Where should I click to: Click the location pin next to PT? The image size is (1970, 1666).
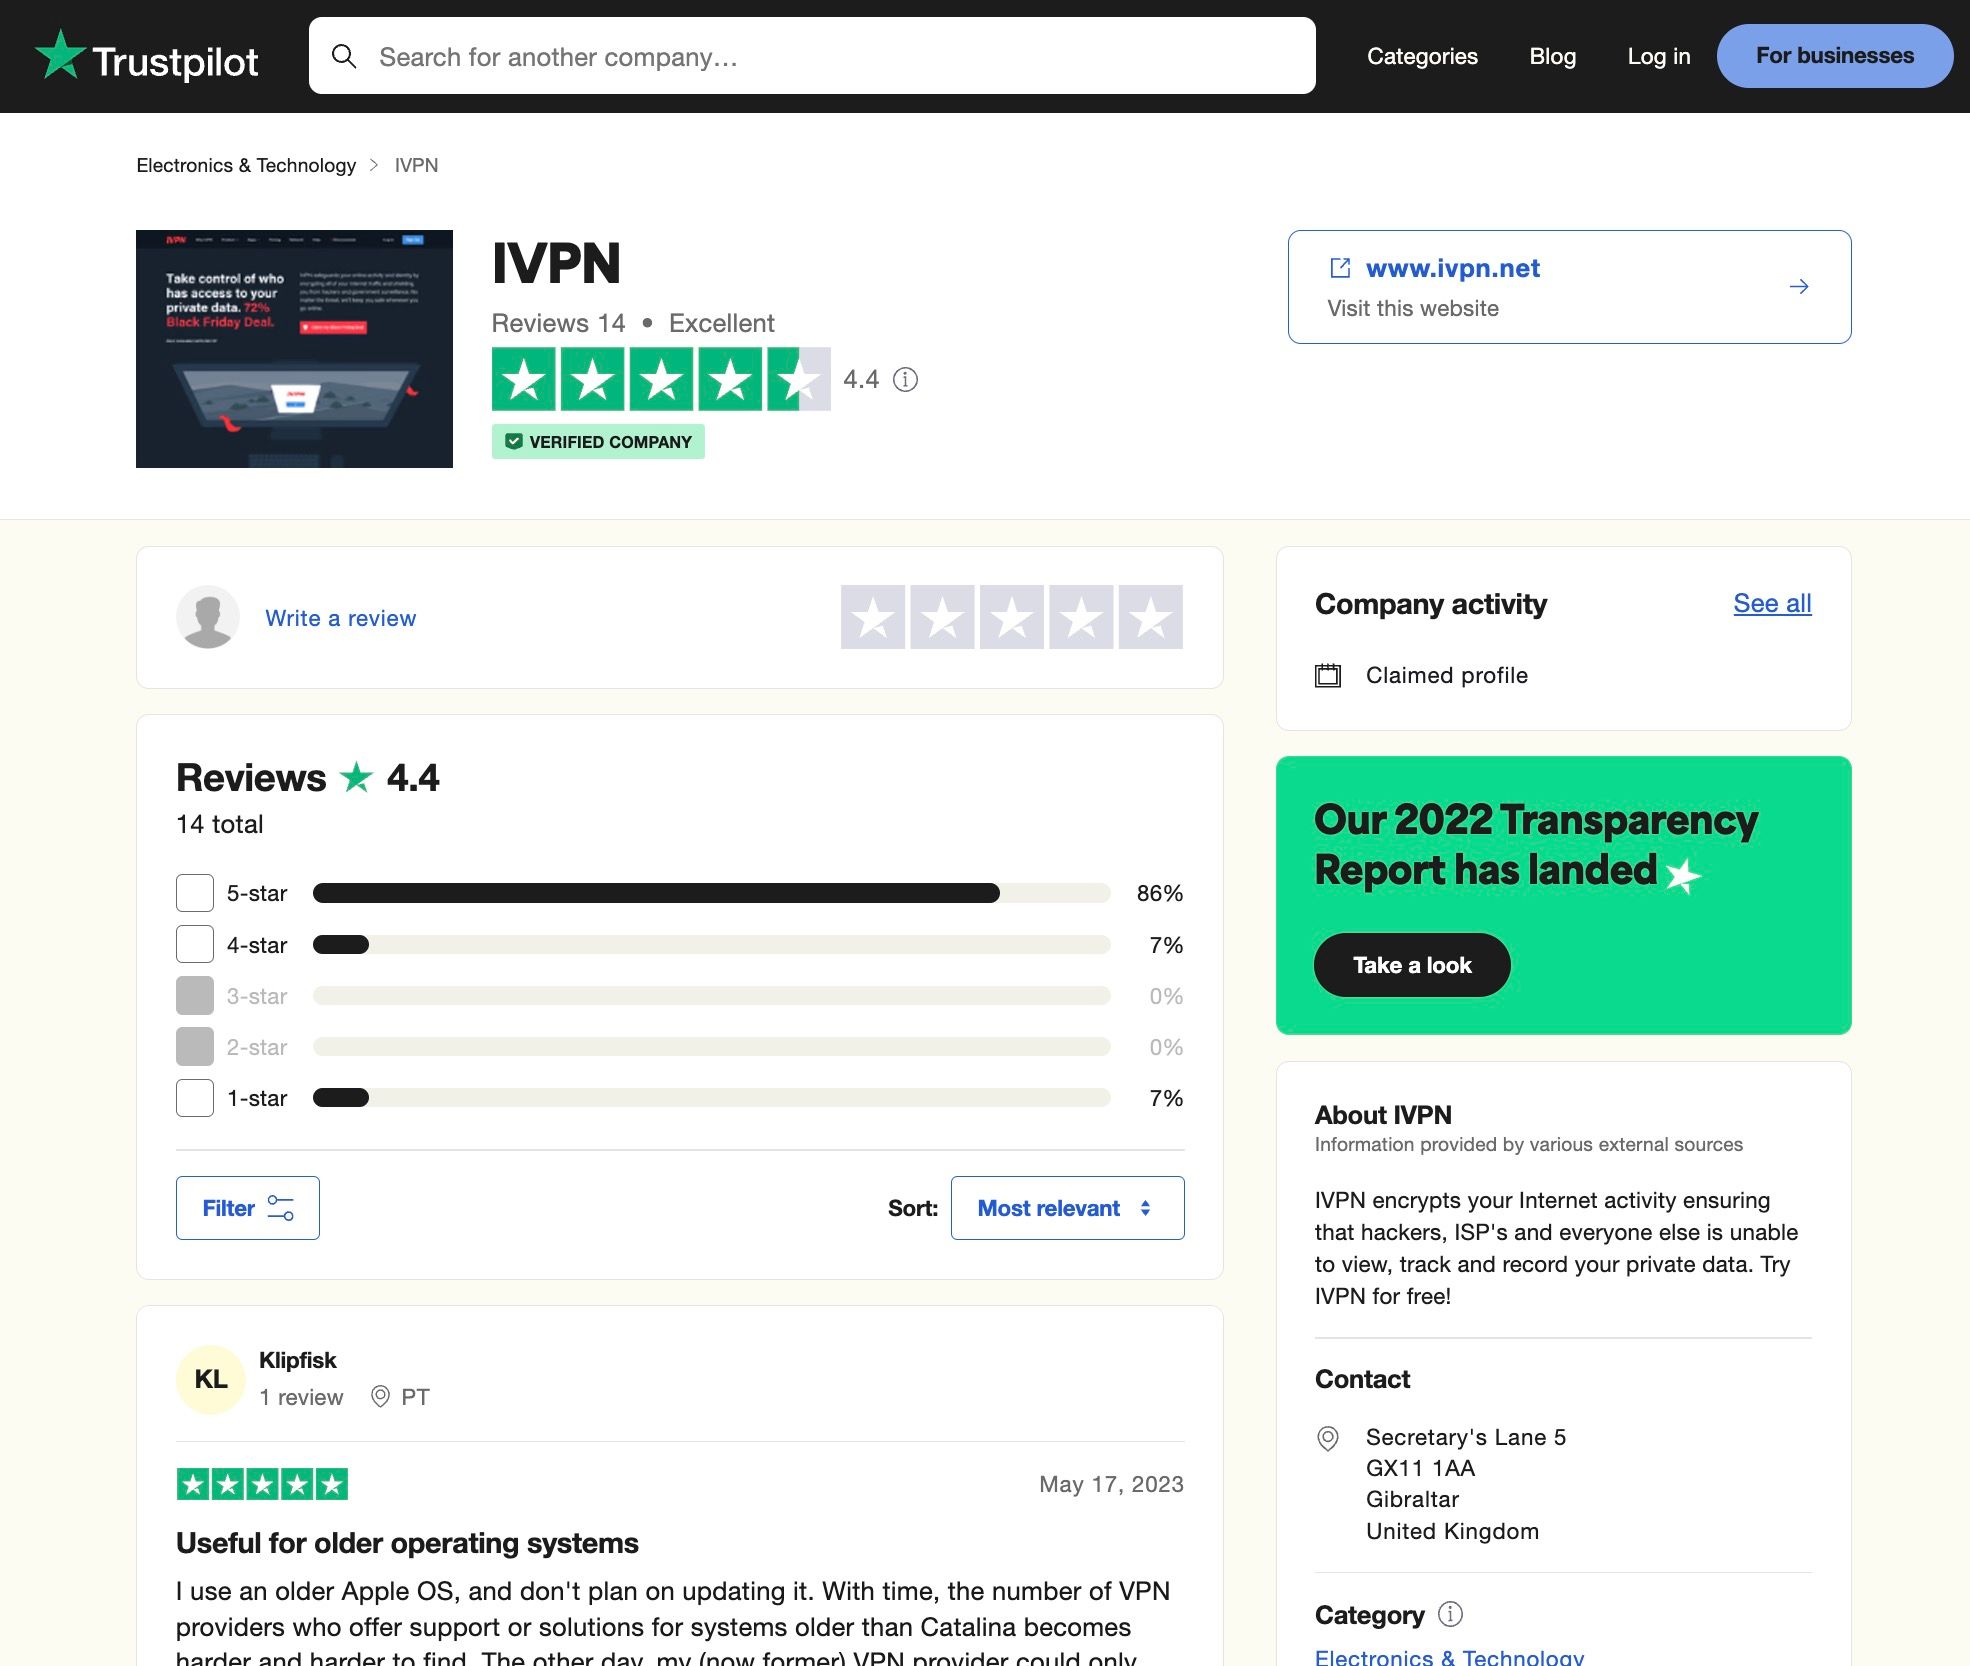pyautogui.click(x=380, y=1397)
